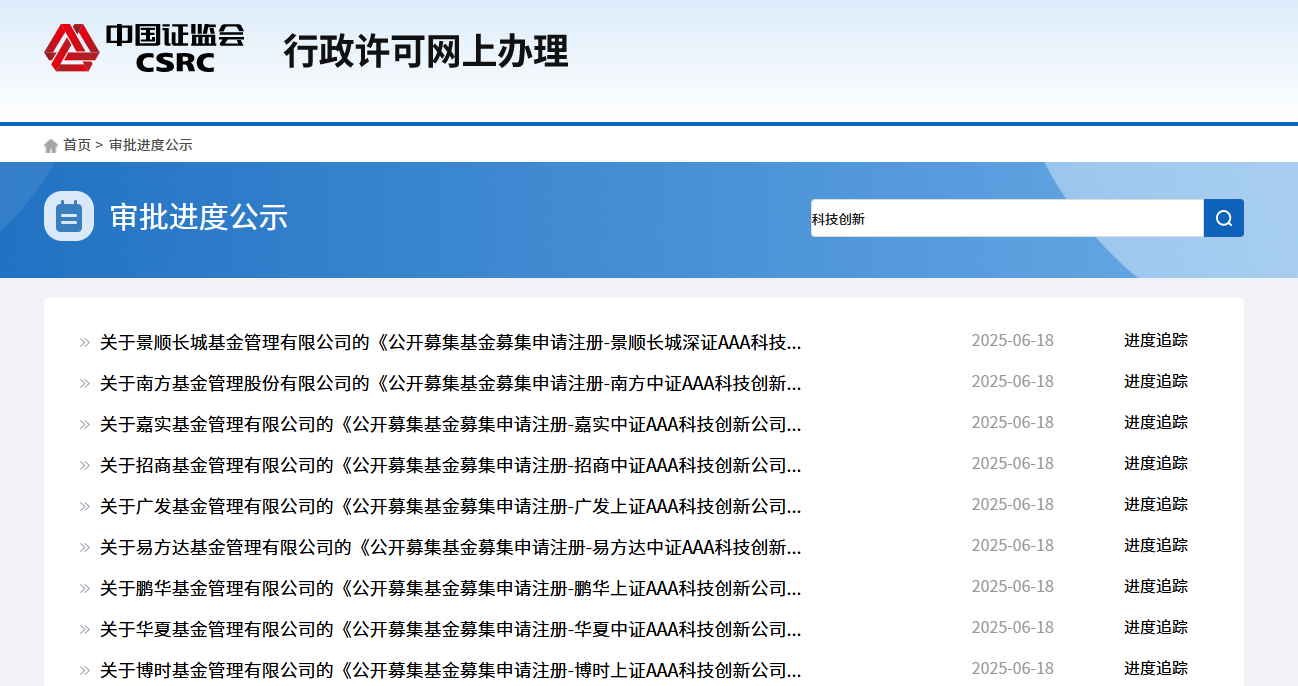
Task: Click the 2025-06-18 date in the 嘉实基金 row
Action: 1013,422
